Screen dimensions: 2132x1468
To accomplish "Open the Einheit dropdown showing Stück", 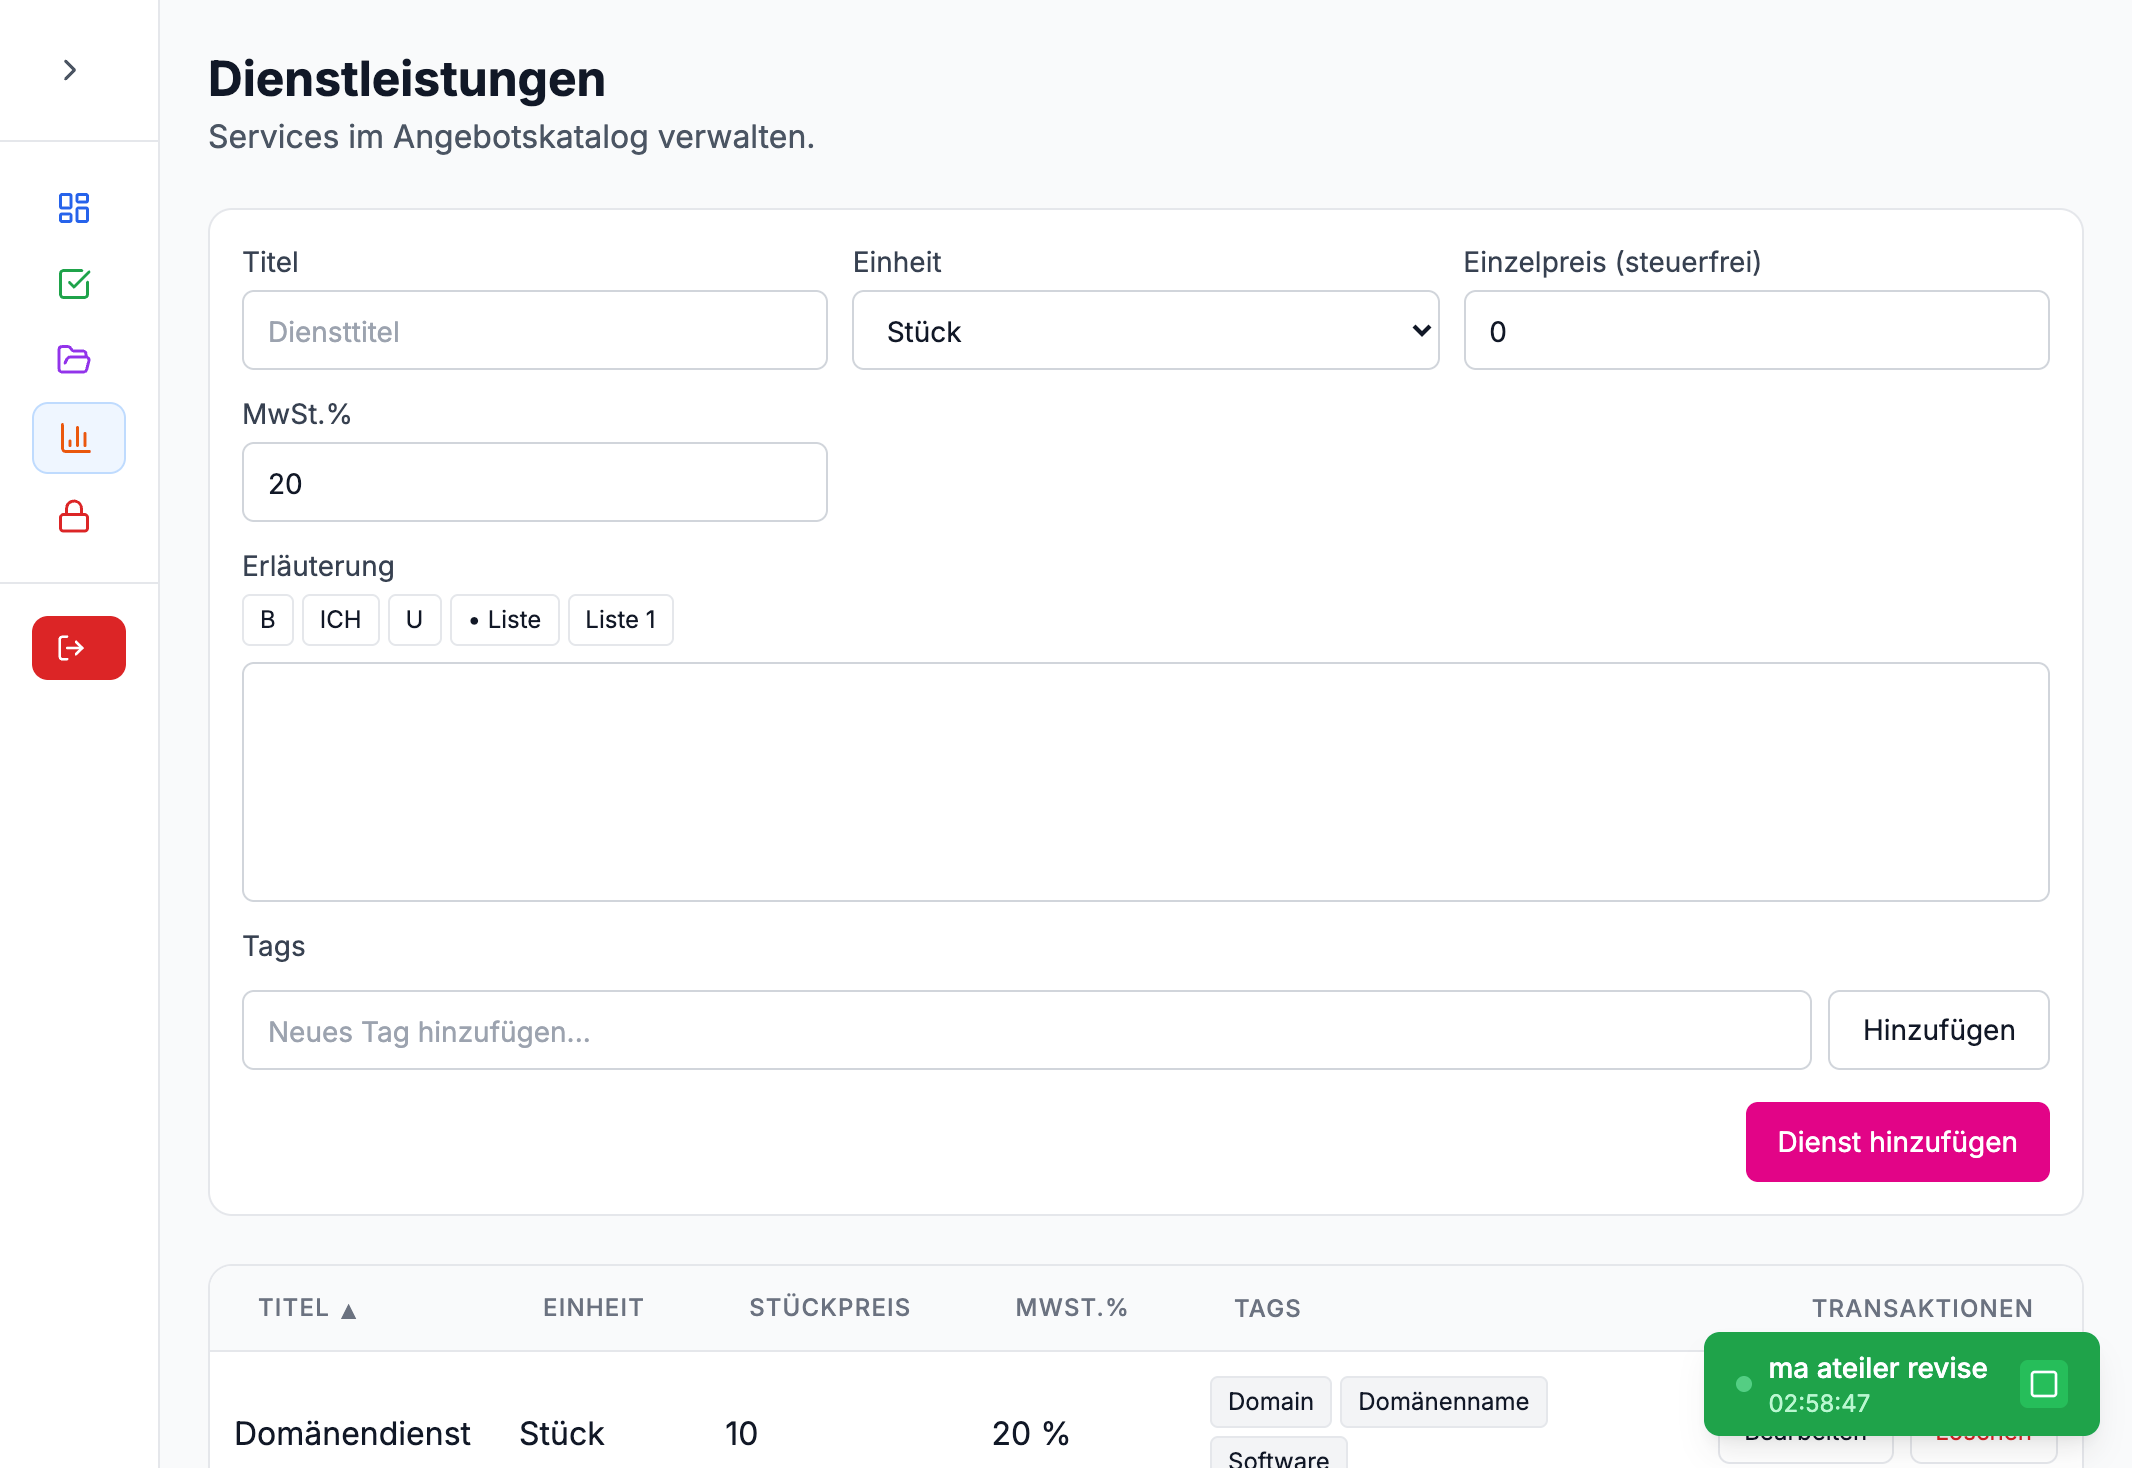I will [x=1145, y=331].
